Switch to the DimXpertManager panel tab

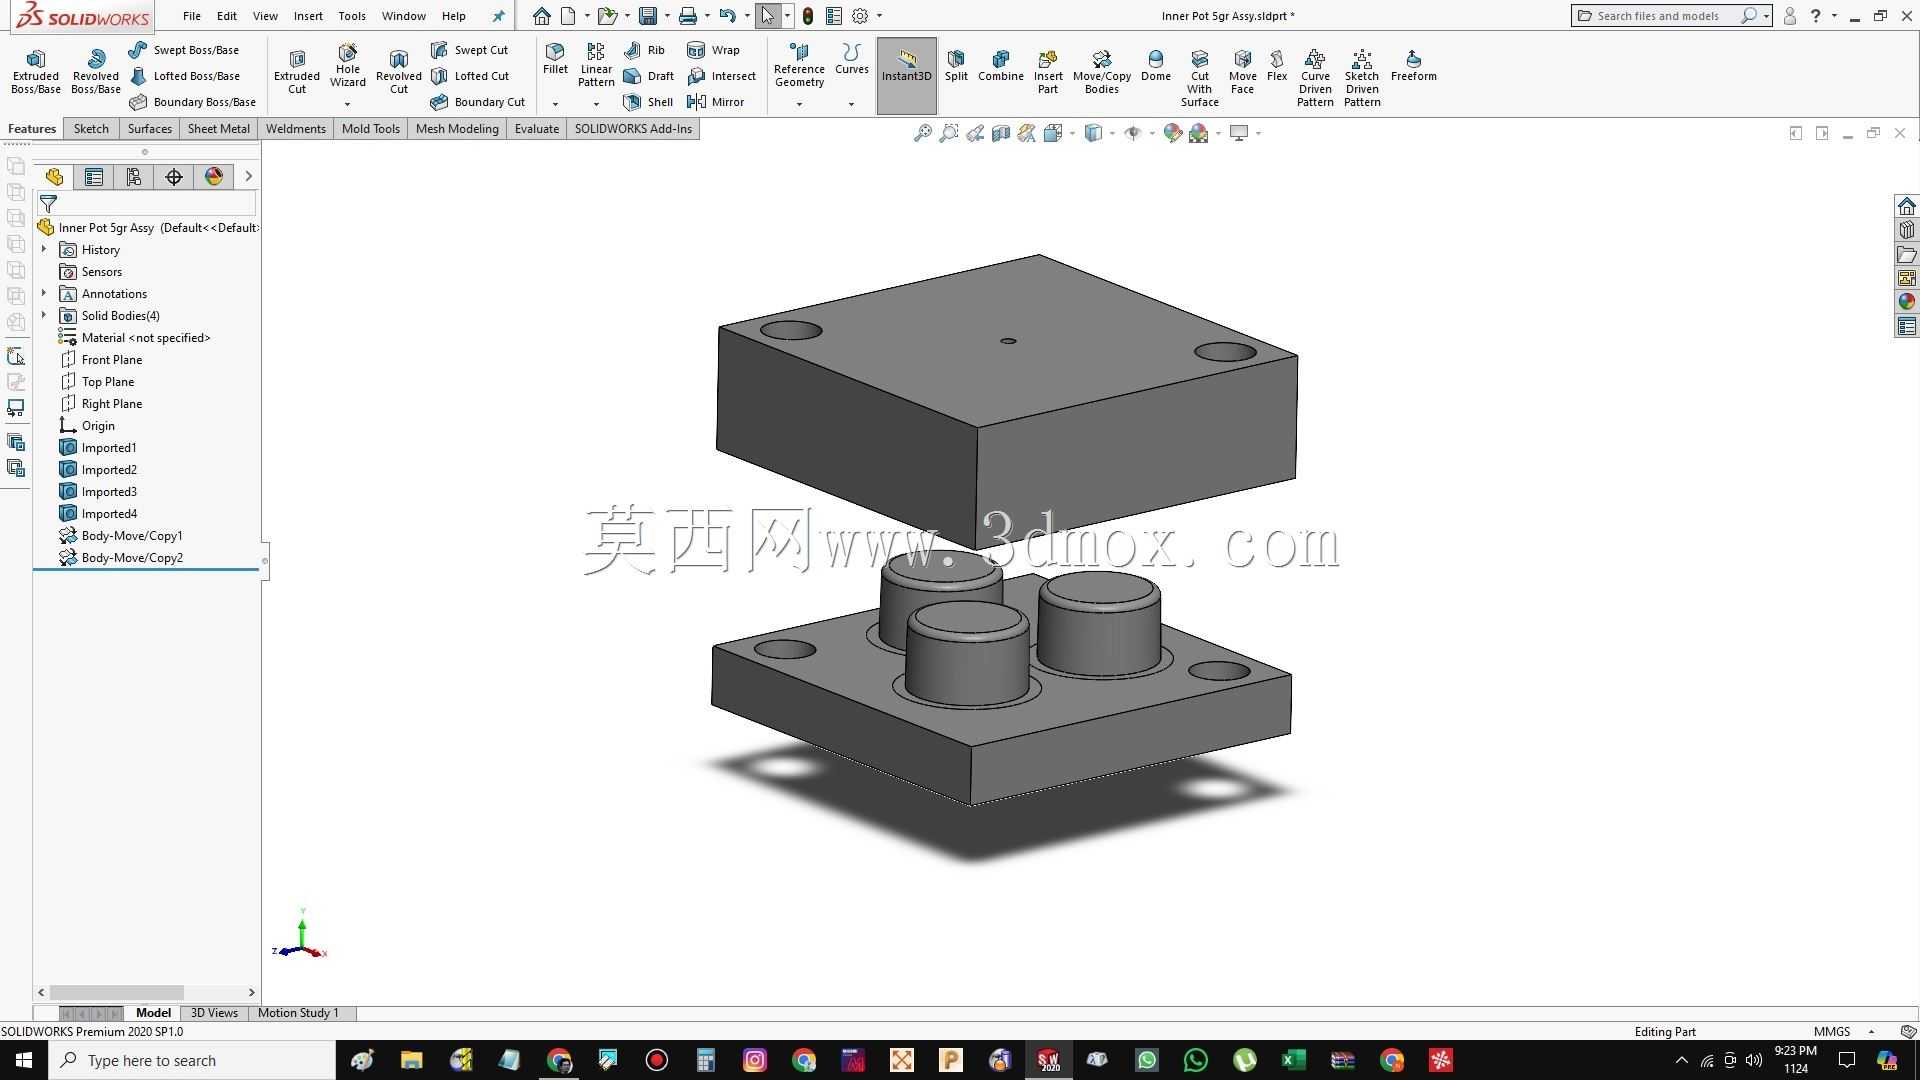(174, 177)
